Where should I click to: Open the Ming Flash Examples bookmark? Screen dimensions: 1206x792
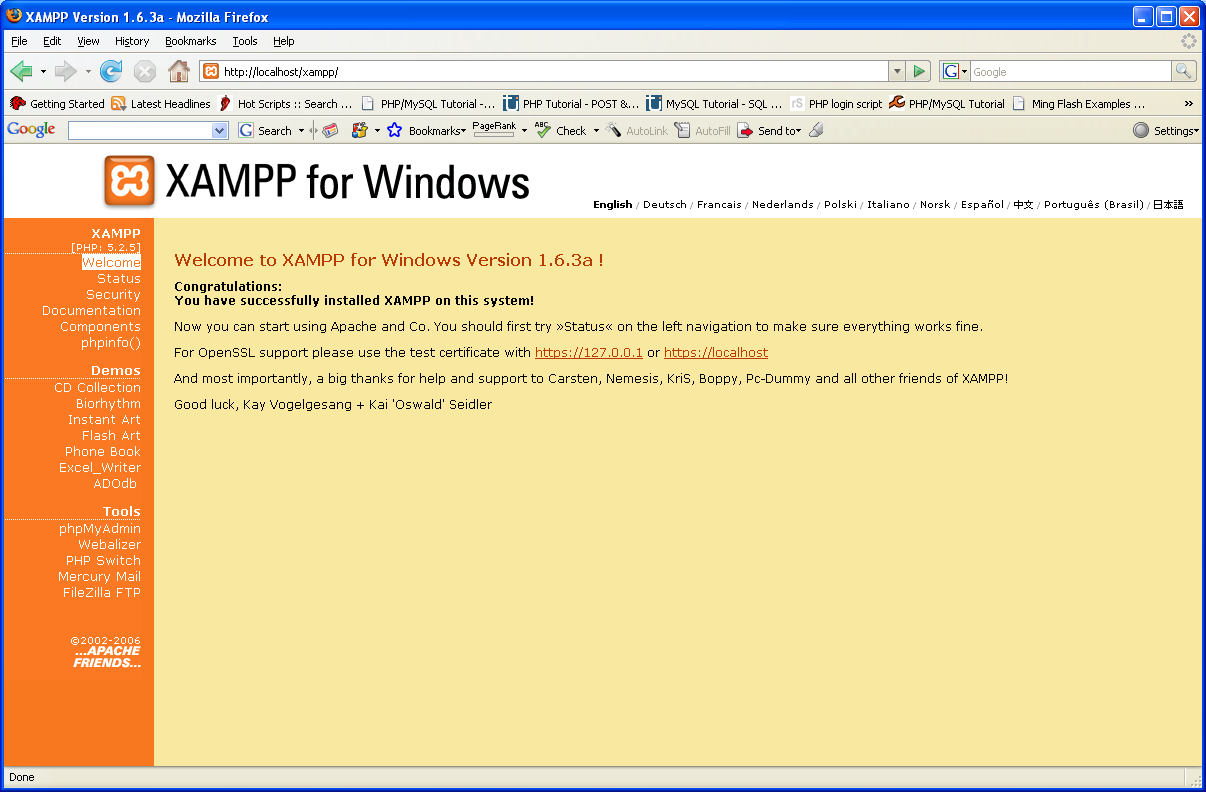[1078, 103]
